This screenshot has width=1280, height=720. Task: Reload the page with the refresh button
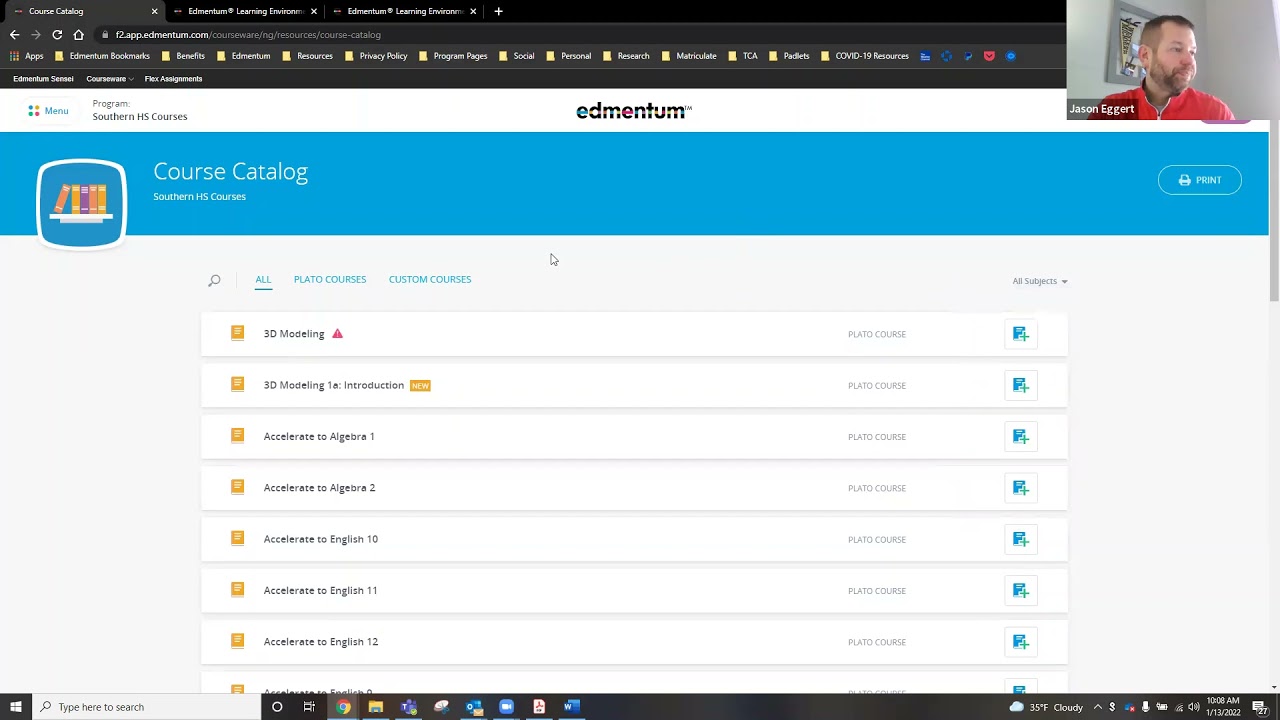(x=57, y=34)
